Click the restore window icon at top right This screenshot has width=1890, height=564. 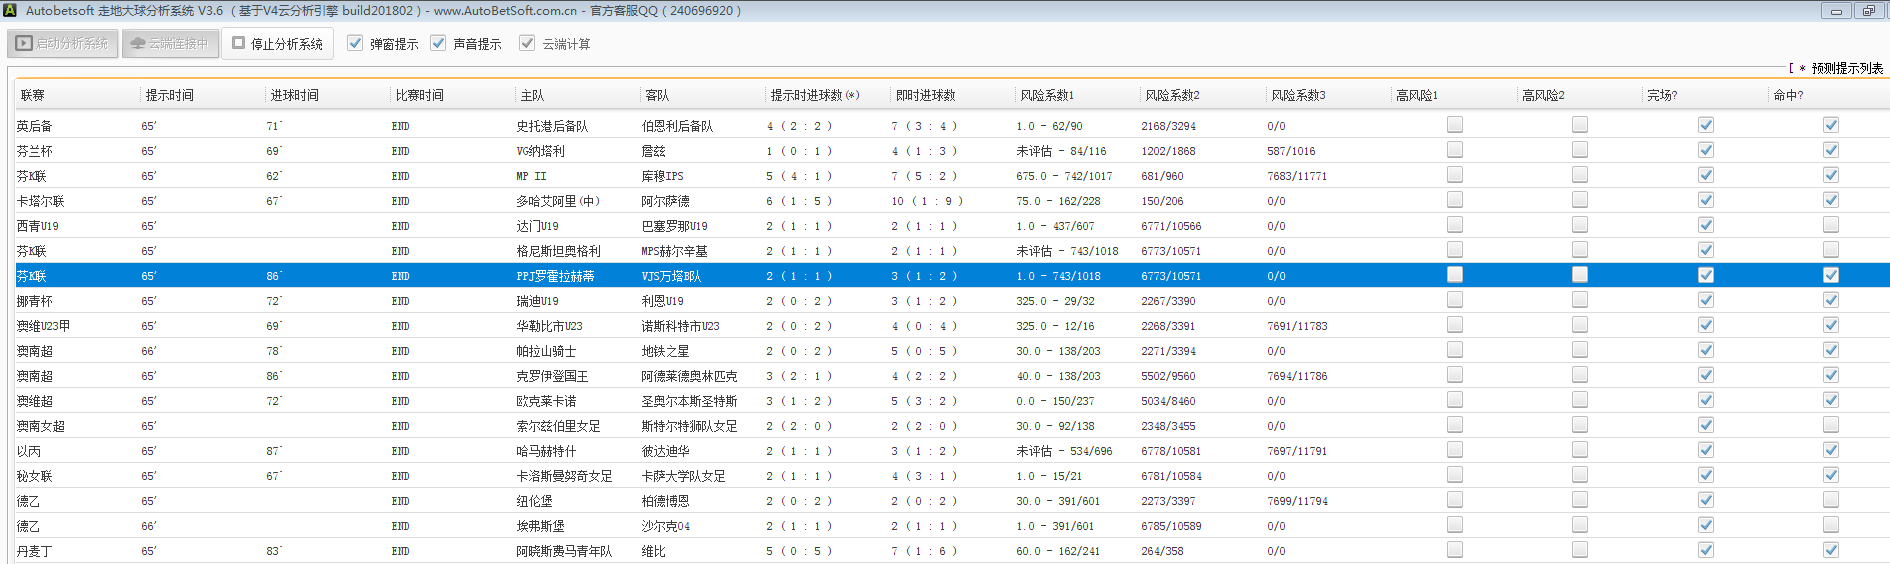click(1868, 11)
